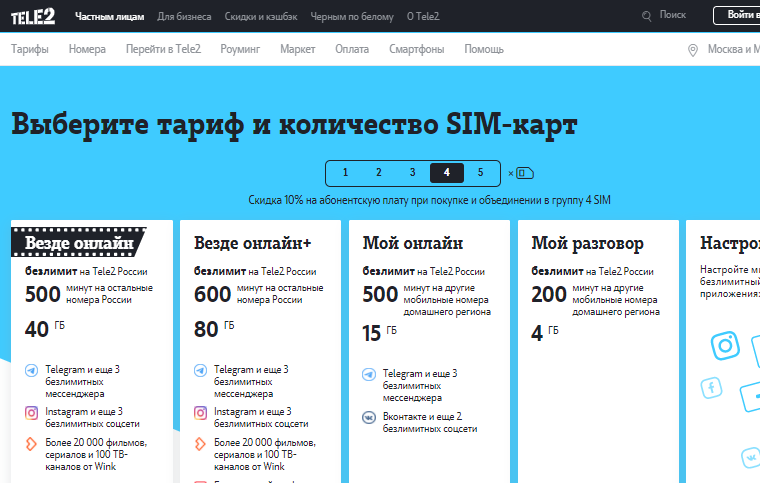760x483 pixels.
Task: Open the Настрой tariff card title
Action: [x=730, y=243]
